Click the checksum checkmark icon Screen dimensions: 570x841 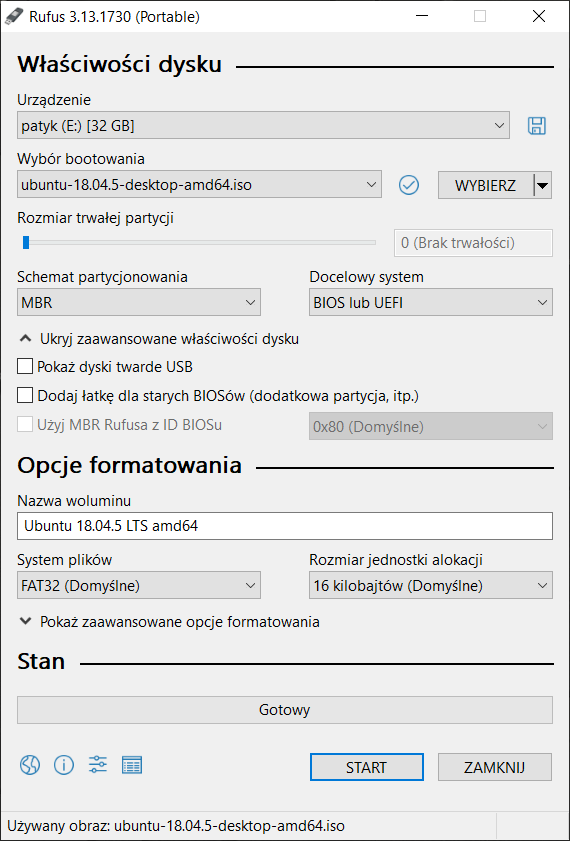pyautogui.click(x=409, y=185)
